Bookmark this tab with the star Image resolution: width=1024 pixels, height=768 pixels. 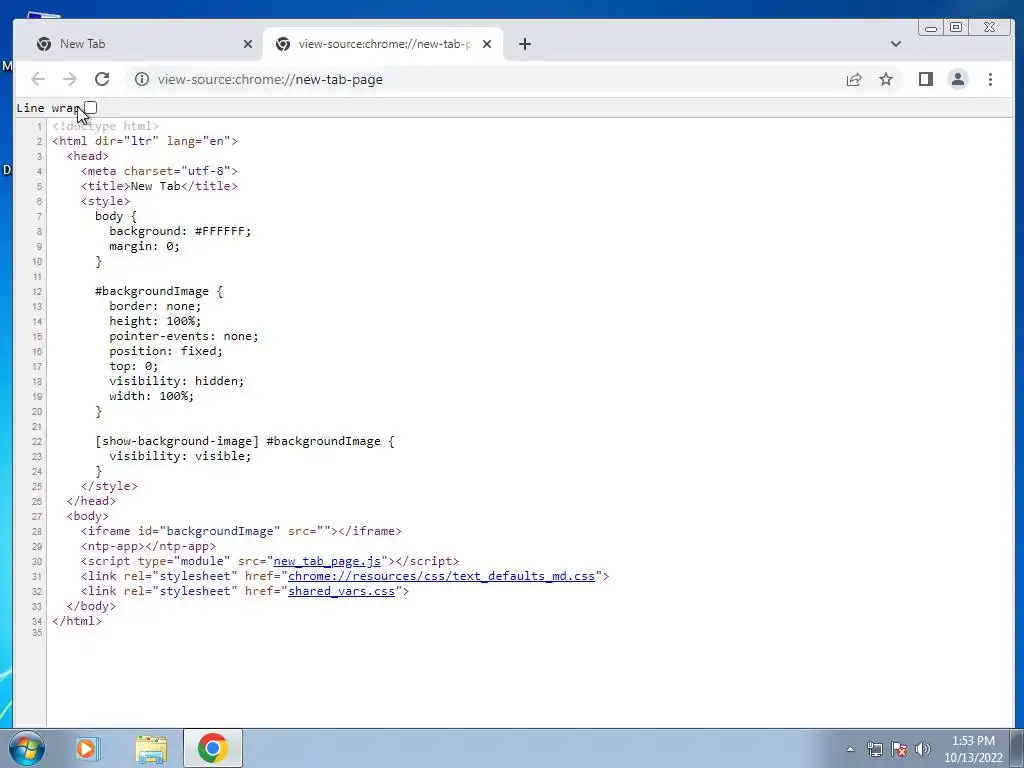(x=886, y=80)
